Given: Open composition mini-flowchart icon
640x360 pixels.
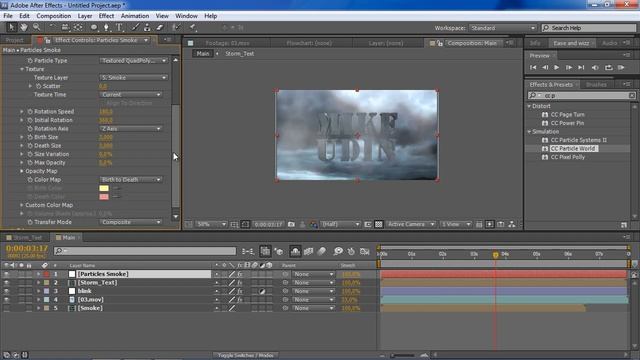Looking at the screenshot, I should (x=247, y=251).
